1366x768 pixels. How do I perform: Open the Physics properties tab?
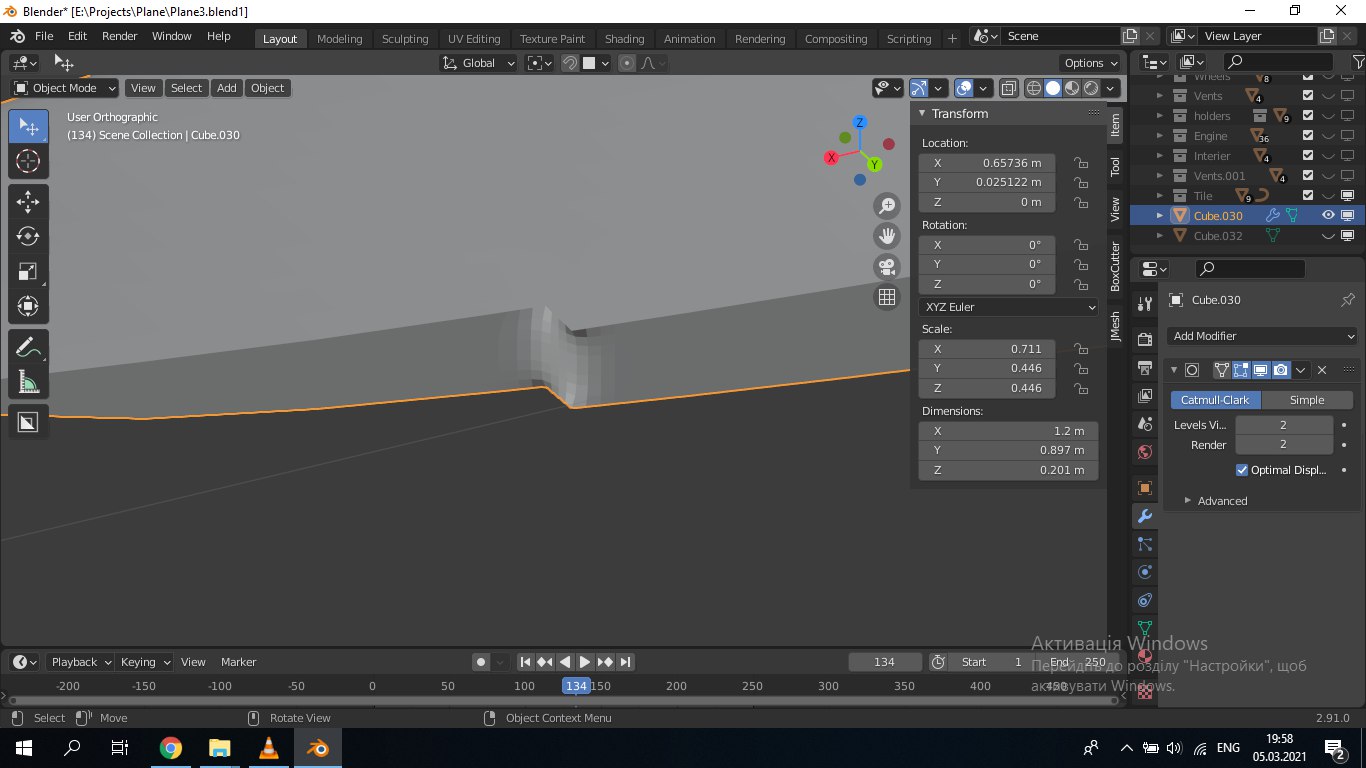1145,572
